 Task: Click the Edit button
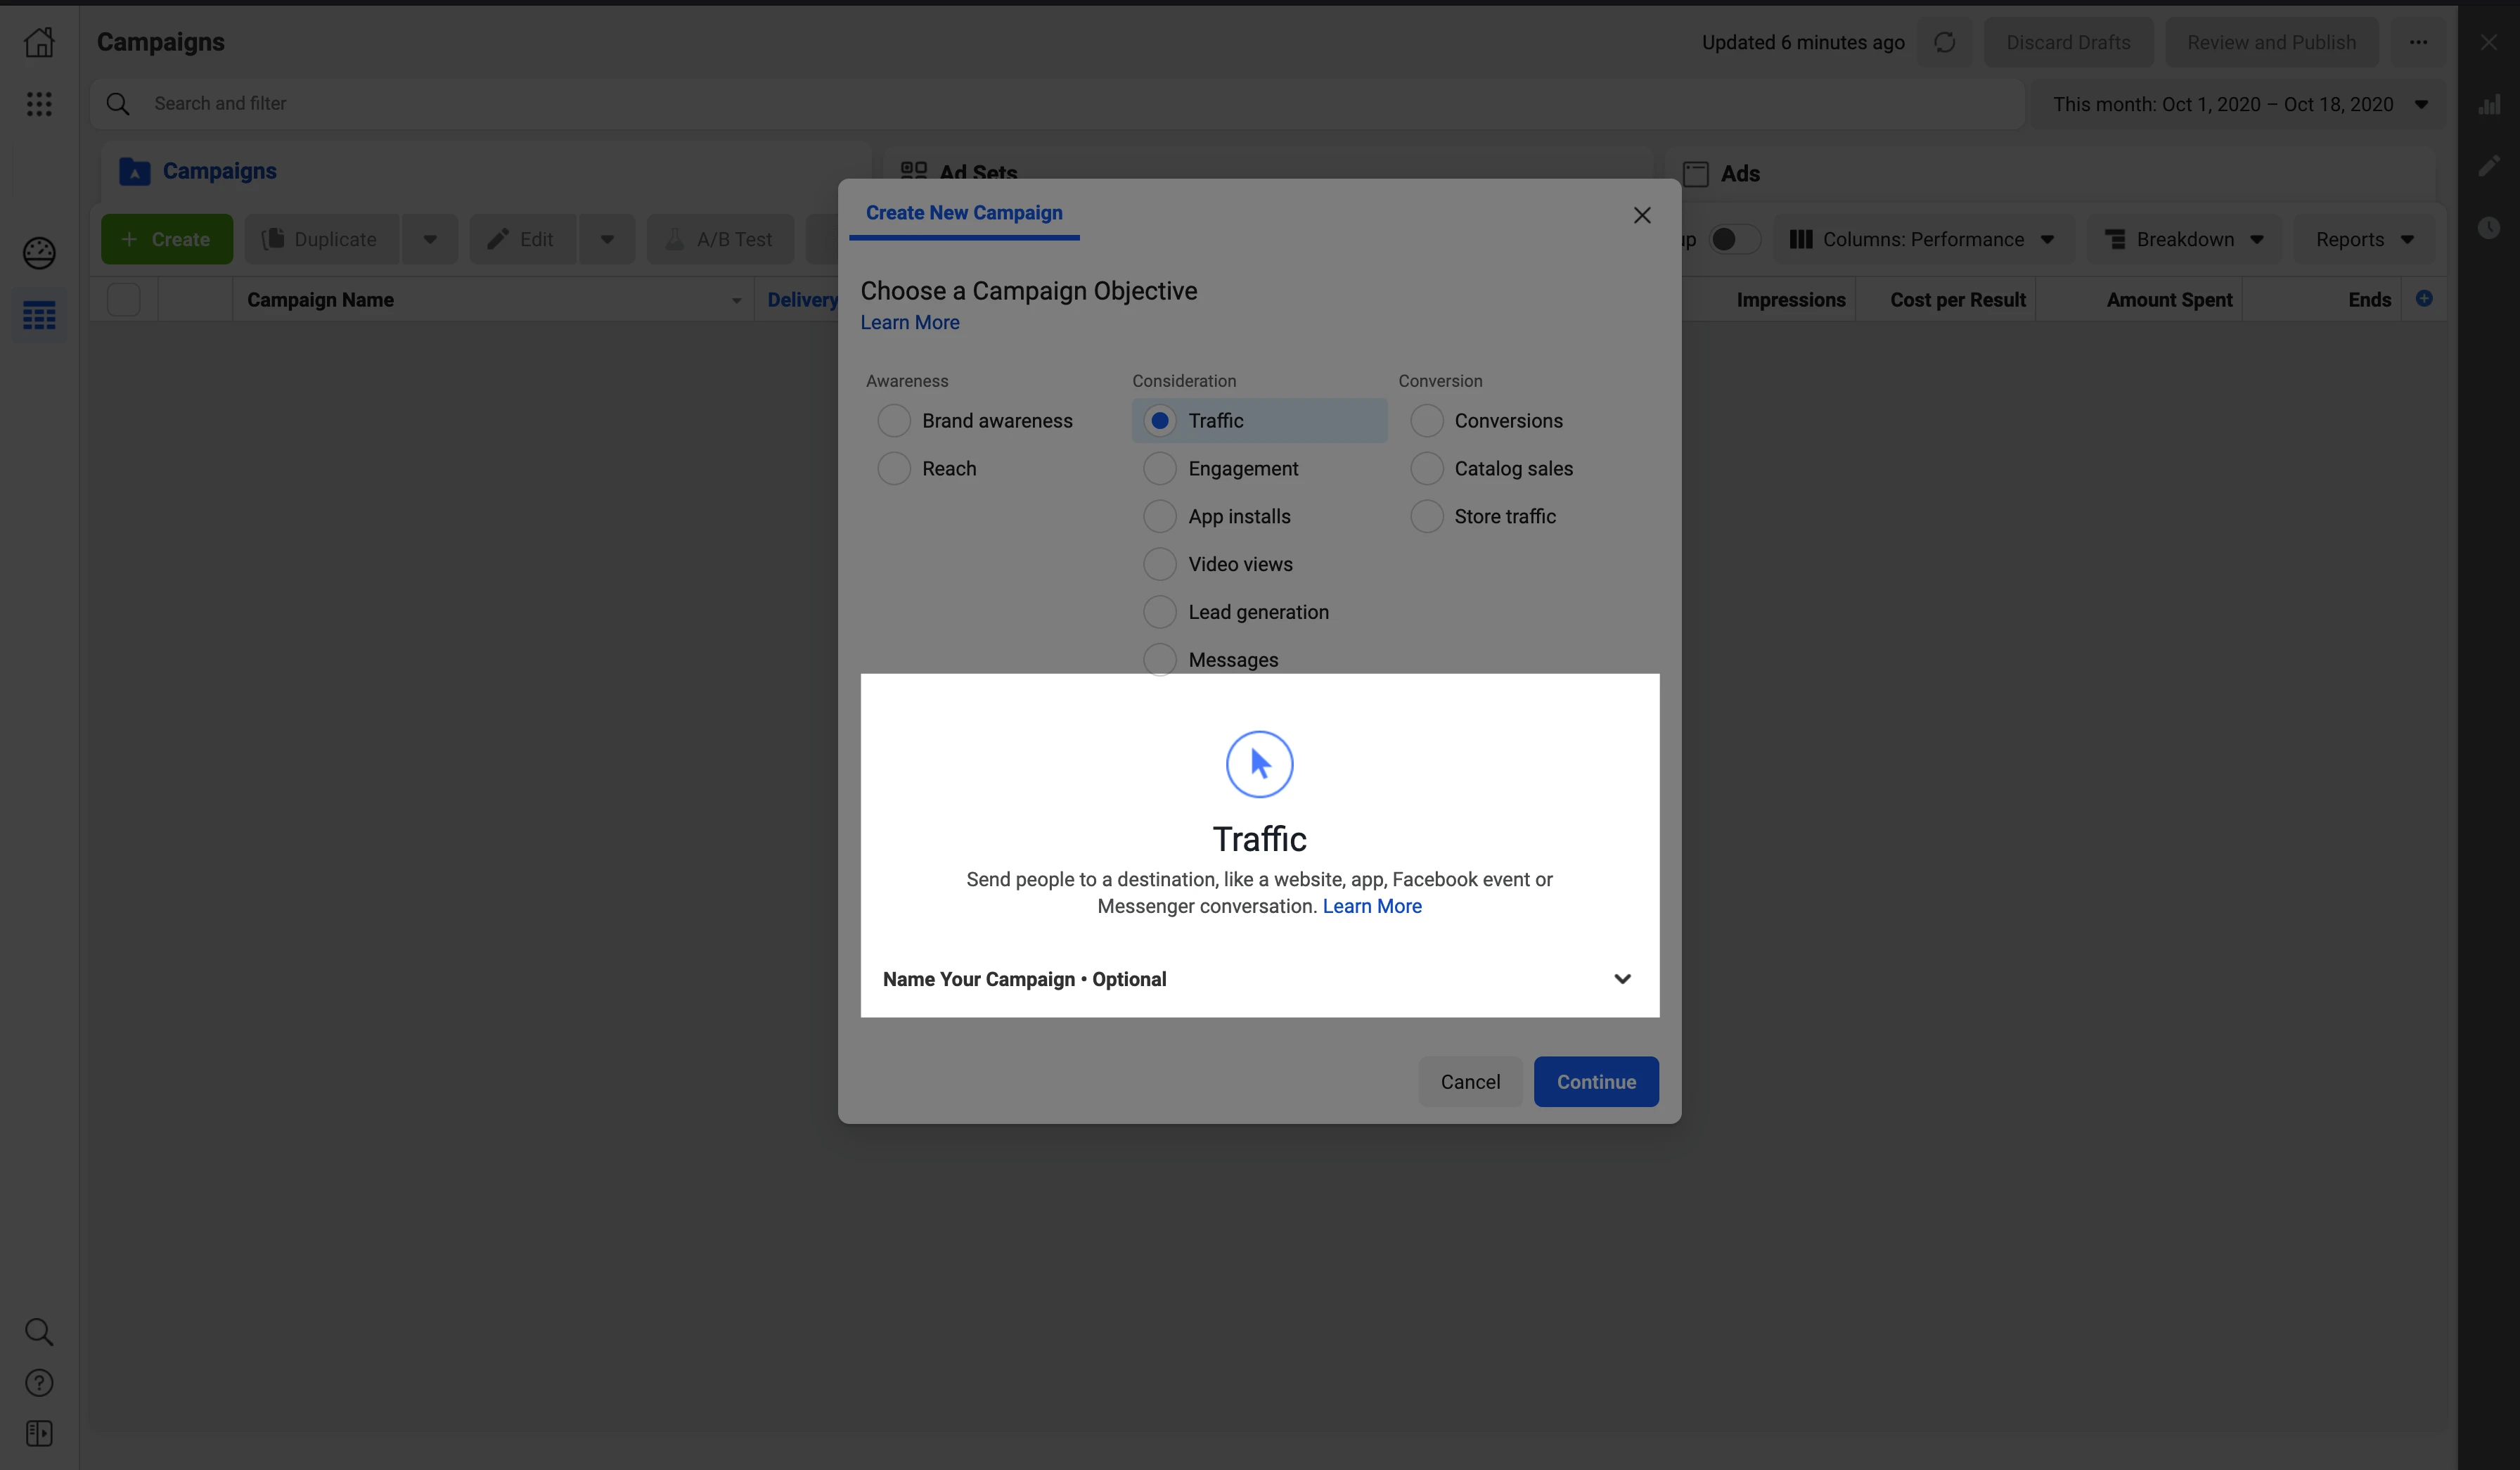[x=523, y=240]
